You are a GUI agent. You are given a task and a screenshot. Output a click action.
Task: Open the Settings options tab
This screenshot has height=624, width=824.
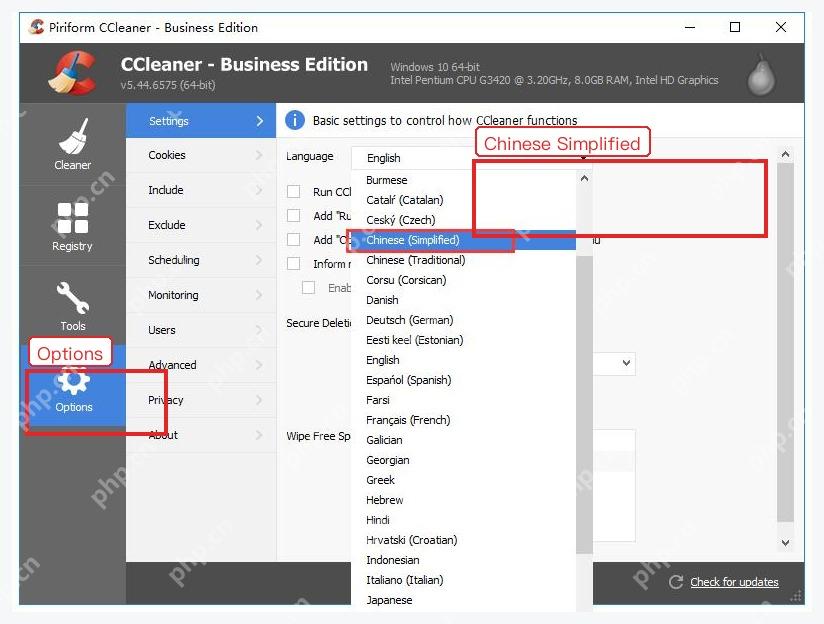pyautogui.click(x=201, y=121)
